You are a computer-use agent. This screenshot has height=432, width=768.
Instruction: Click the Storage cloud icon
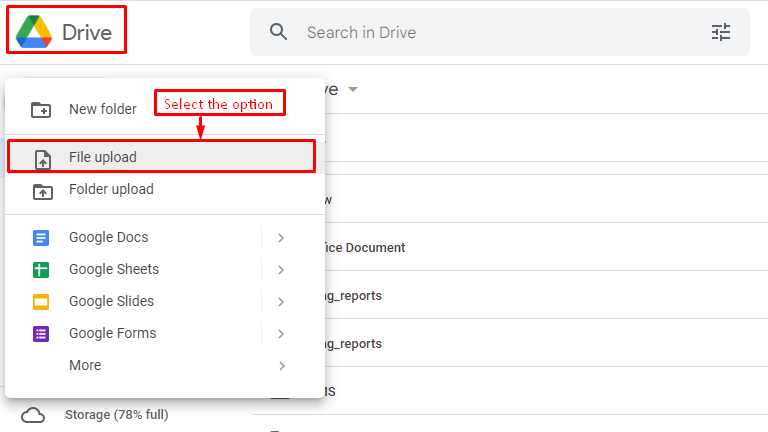(33, 415)
